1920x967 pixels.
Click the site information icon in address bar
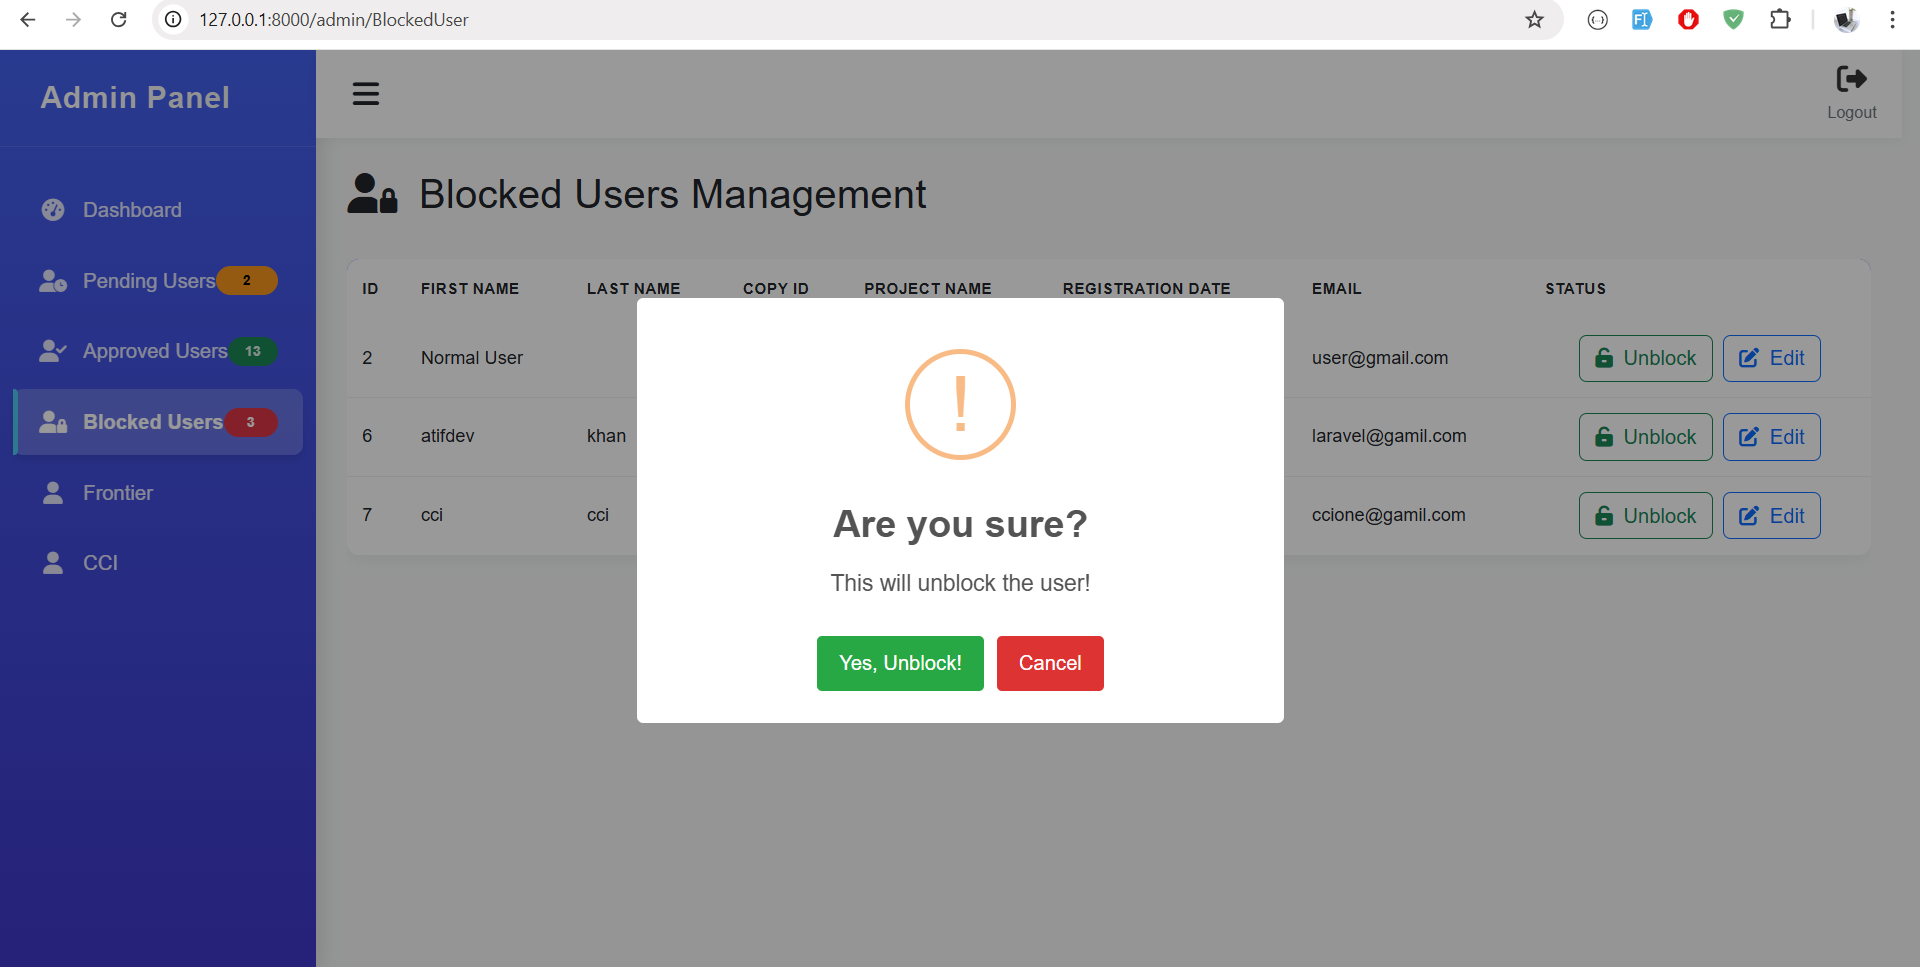(173, 20)
